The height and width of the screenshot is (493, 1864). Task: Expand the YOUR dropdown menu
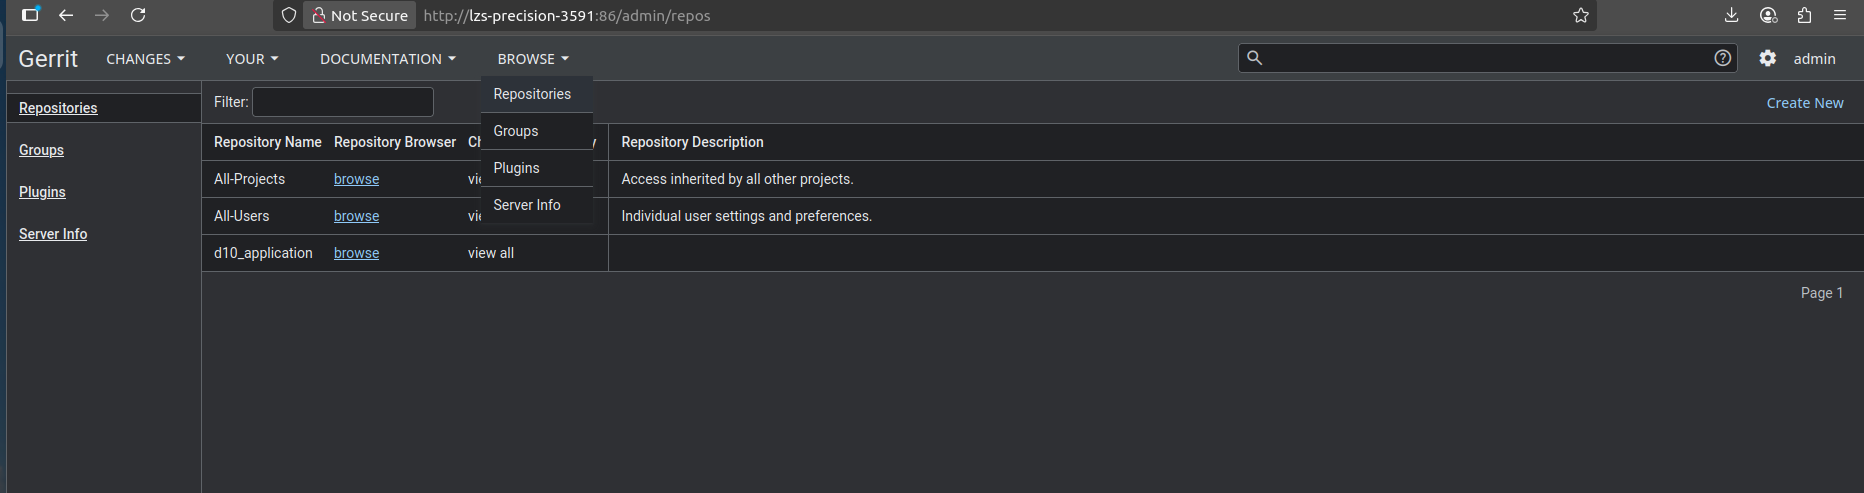tap(251, 59)
